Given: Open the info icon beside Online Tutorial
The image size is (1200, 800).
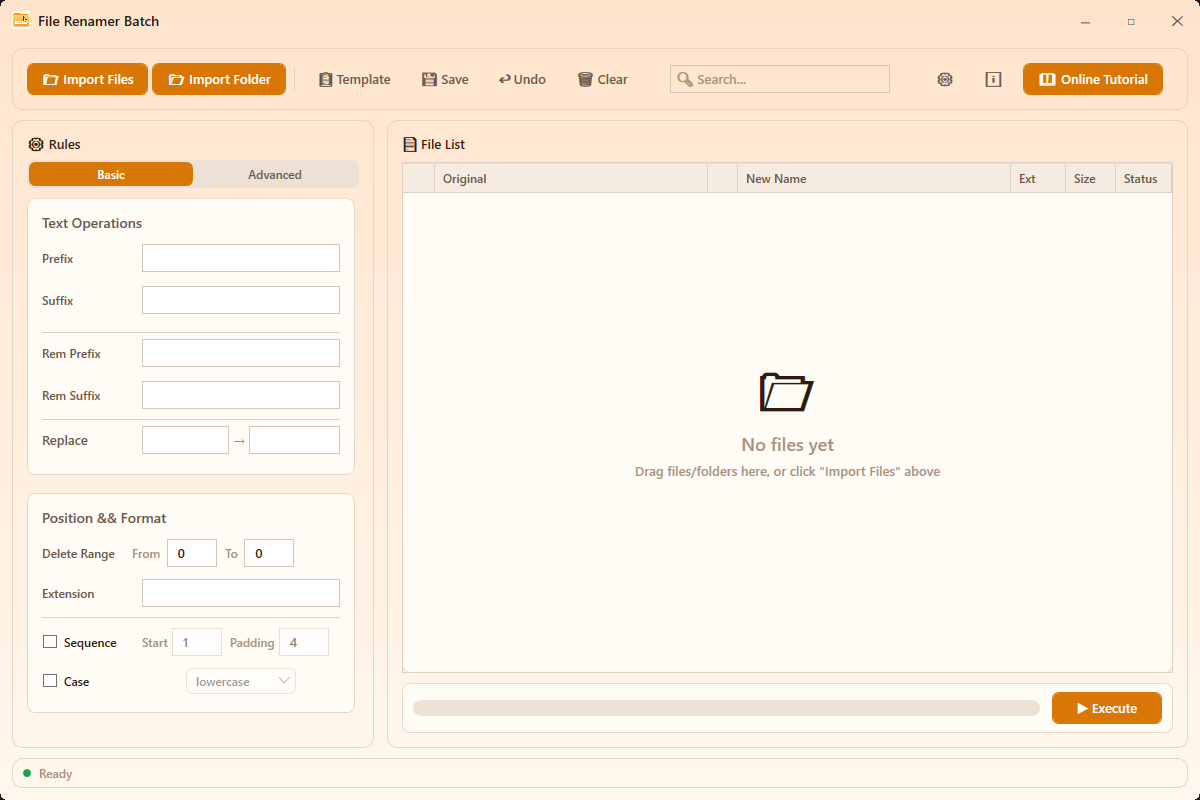Looking at the screenshot, I should 993,79.
